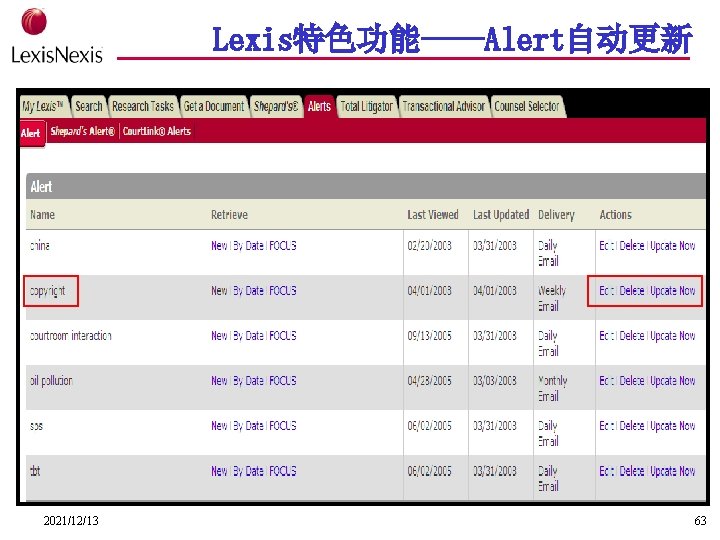Viewport: 720px width, 540px height.
Task: Select the Alert sub-tab
Action: pyautogui.click(x=31, y=133)
